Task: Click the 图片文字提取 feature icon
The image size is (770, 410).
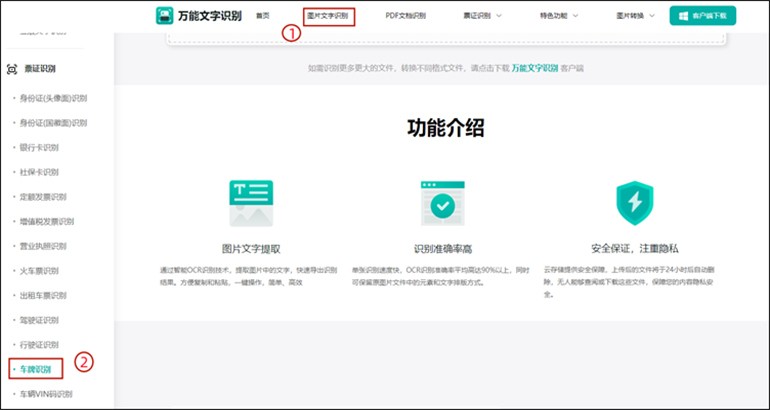Action: 250,203
